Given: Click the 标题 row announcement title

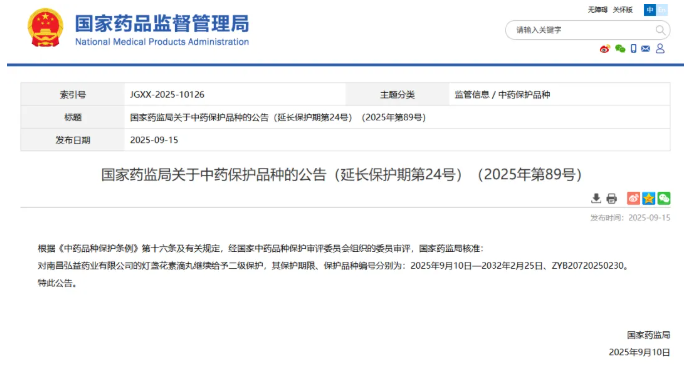Looking at the screenshot, I should coord(278,117).
